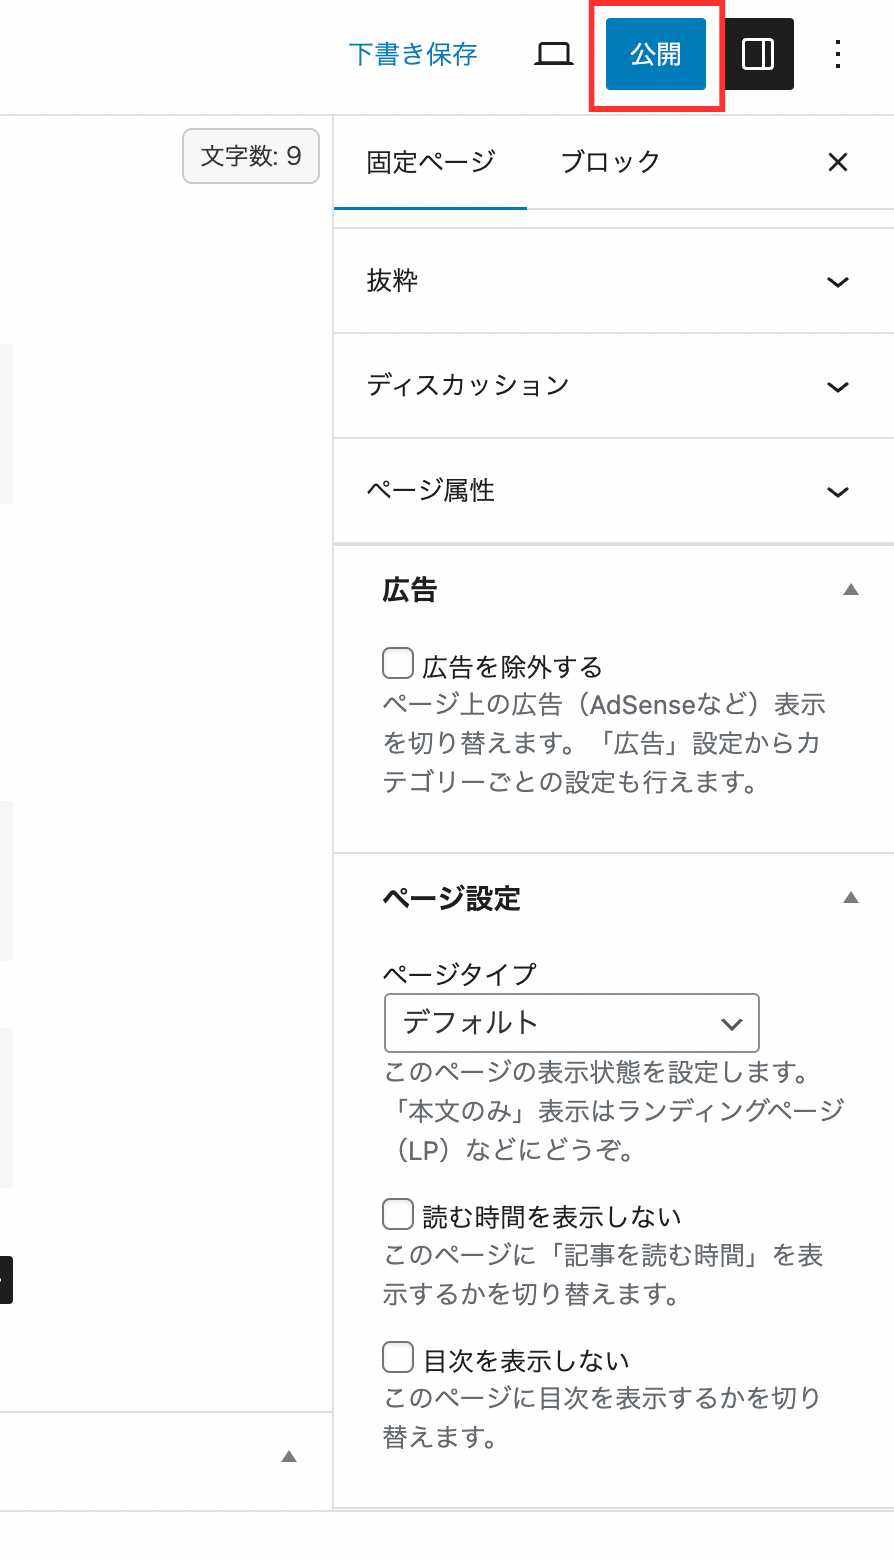
Task: Switch to the 固定ページ tab
Action: [x=430, y=162]
